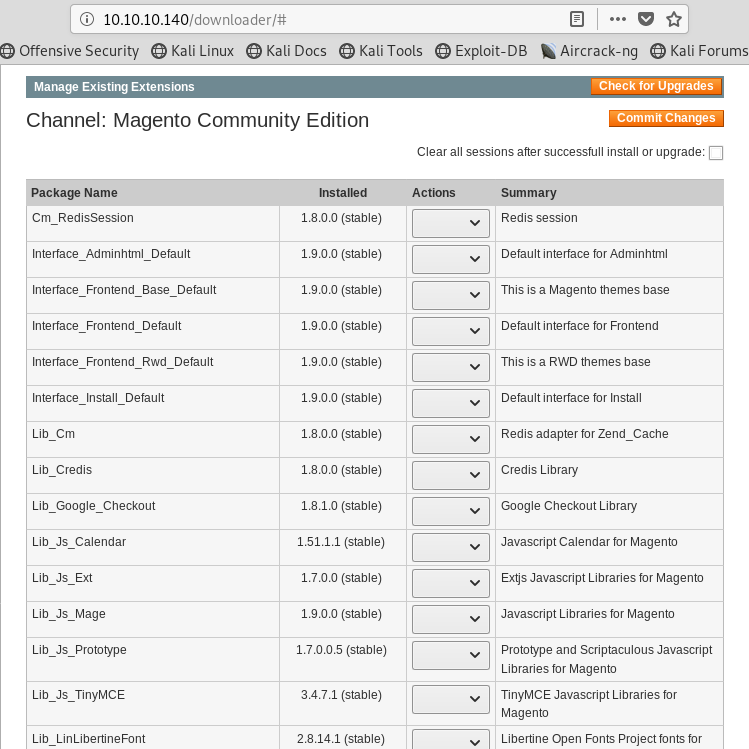Open Aircrack-ng bookmark

589,51
